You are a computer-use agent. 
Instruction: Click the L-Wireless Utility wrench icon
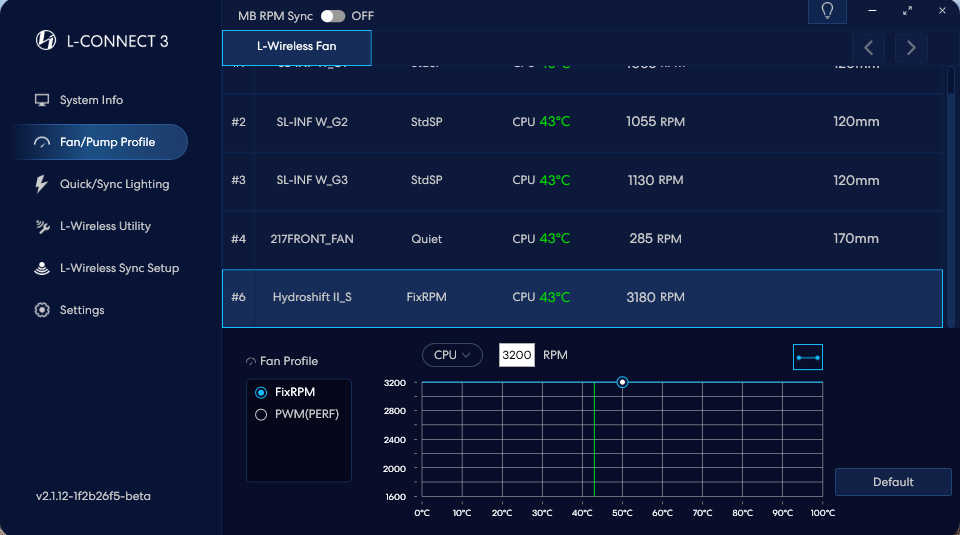coord(42,227)
